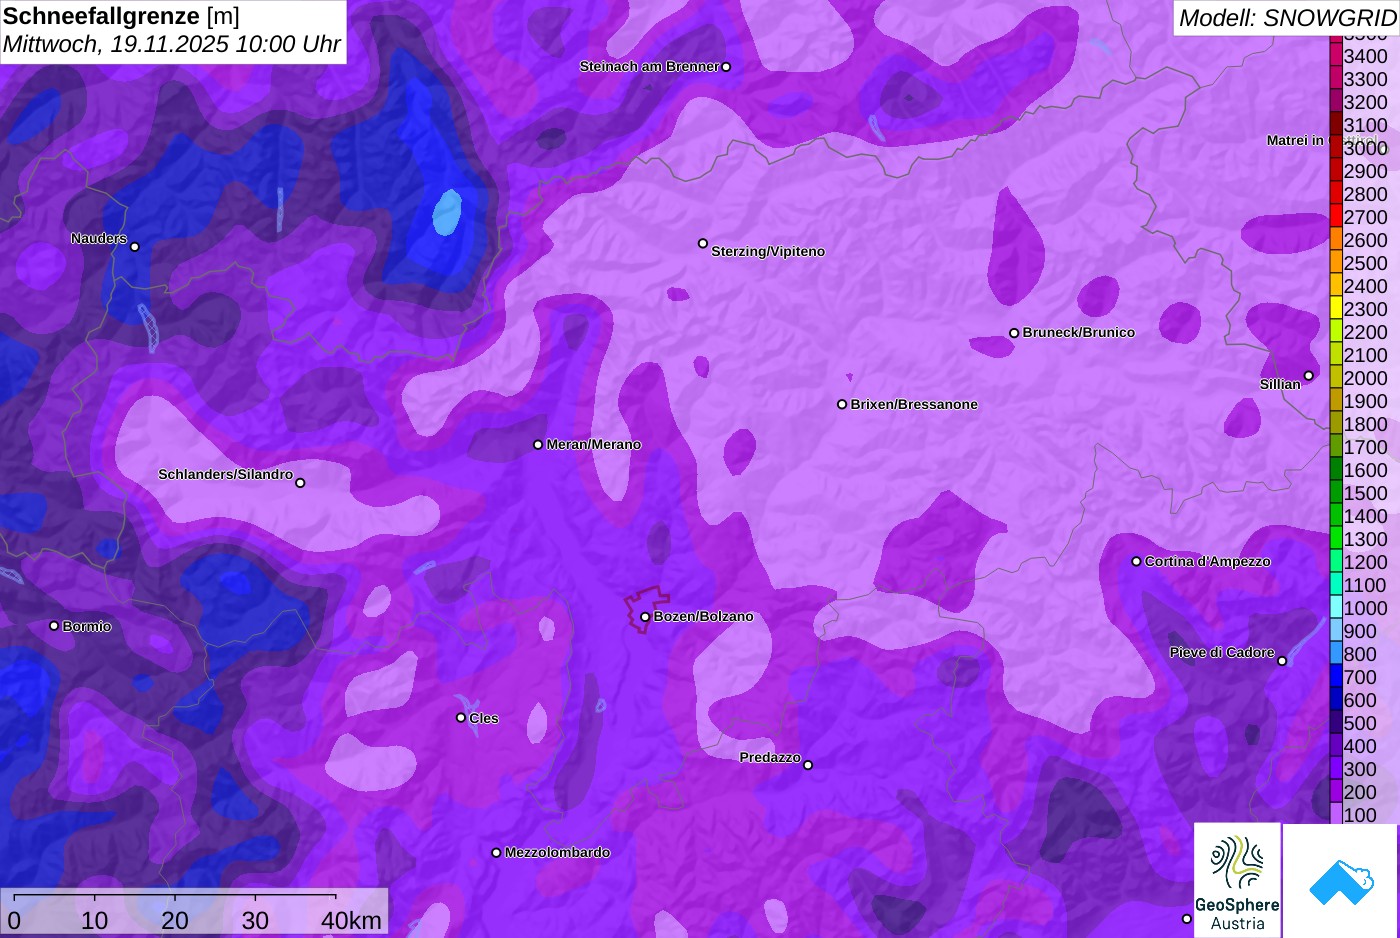Click the "3400" legend value
Viewport: 1400px width, 938px height.
pyautogui.click(x=1365, y=57)
